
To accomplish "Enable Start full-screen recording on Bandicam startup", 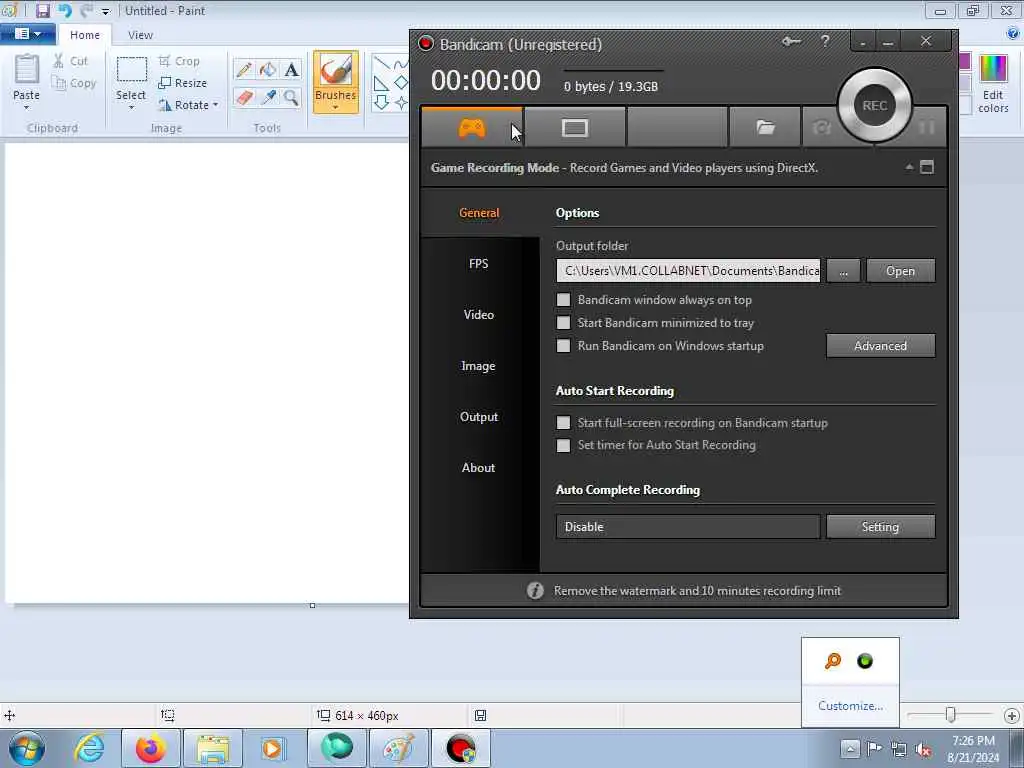I will tap(563, 423).
